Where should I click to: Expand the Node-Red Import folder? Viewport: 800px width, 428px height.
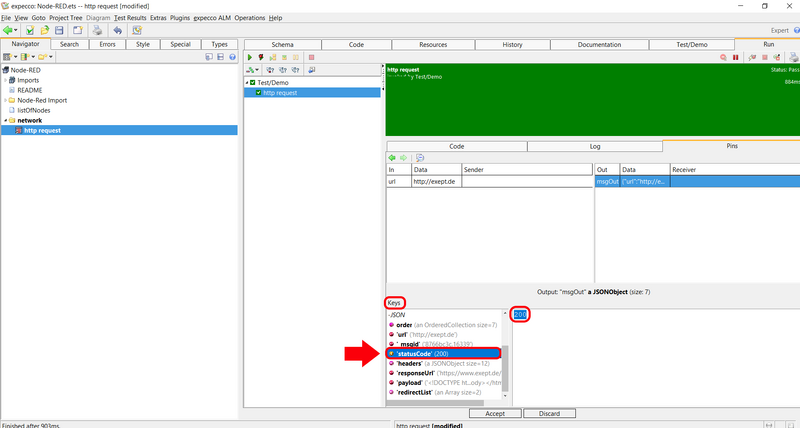tap(4, 100)
